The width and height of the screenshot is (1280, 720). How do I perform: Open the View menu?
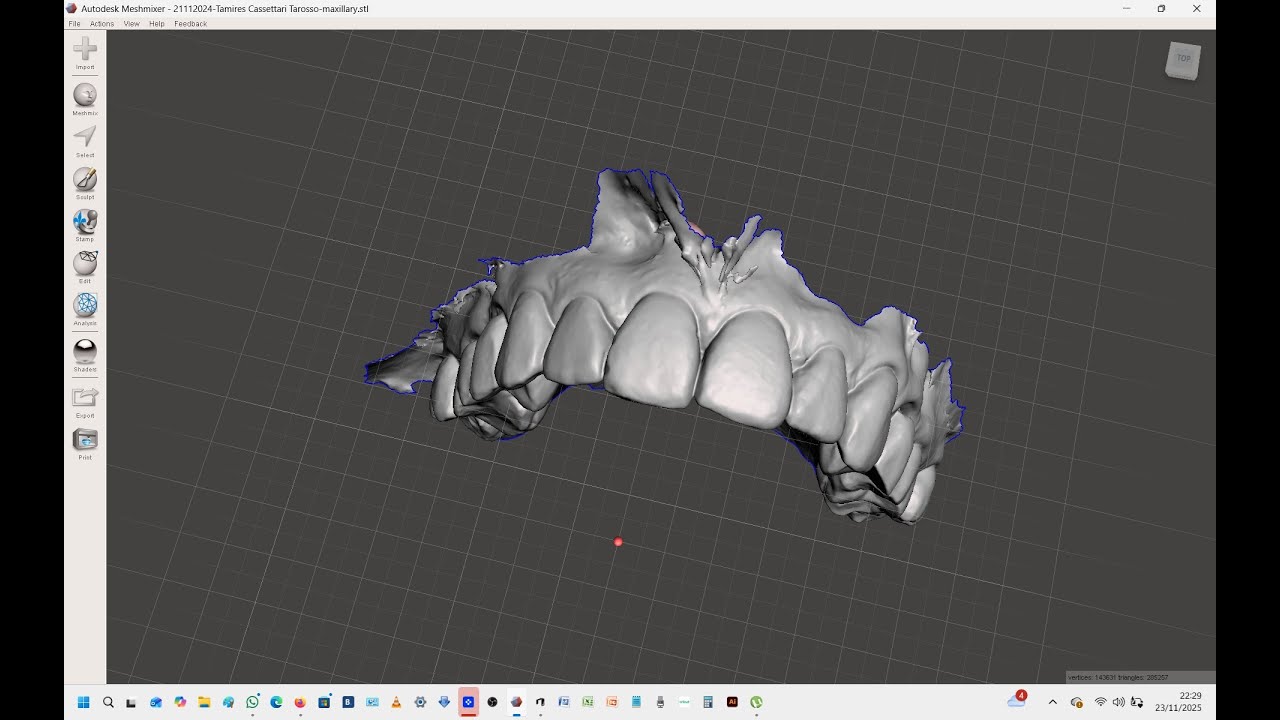click(x=131, y=23)
